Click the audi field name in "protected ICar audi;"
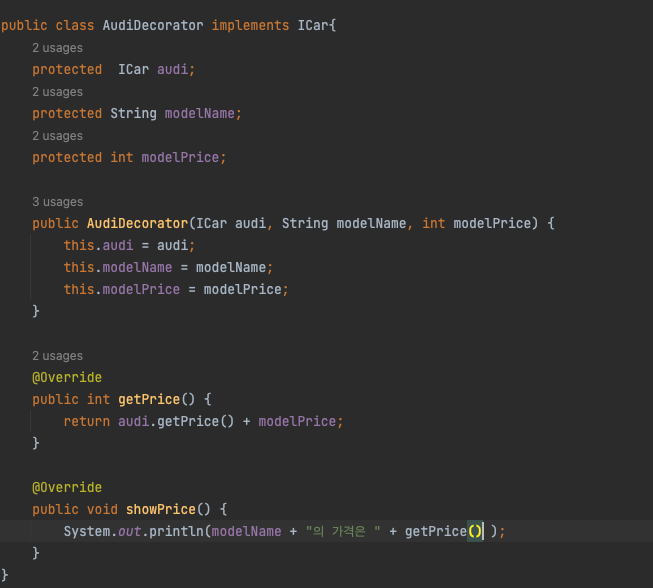Screen dimensions: 653x588 tap(172, 69)
